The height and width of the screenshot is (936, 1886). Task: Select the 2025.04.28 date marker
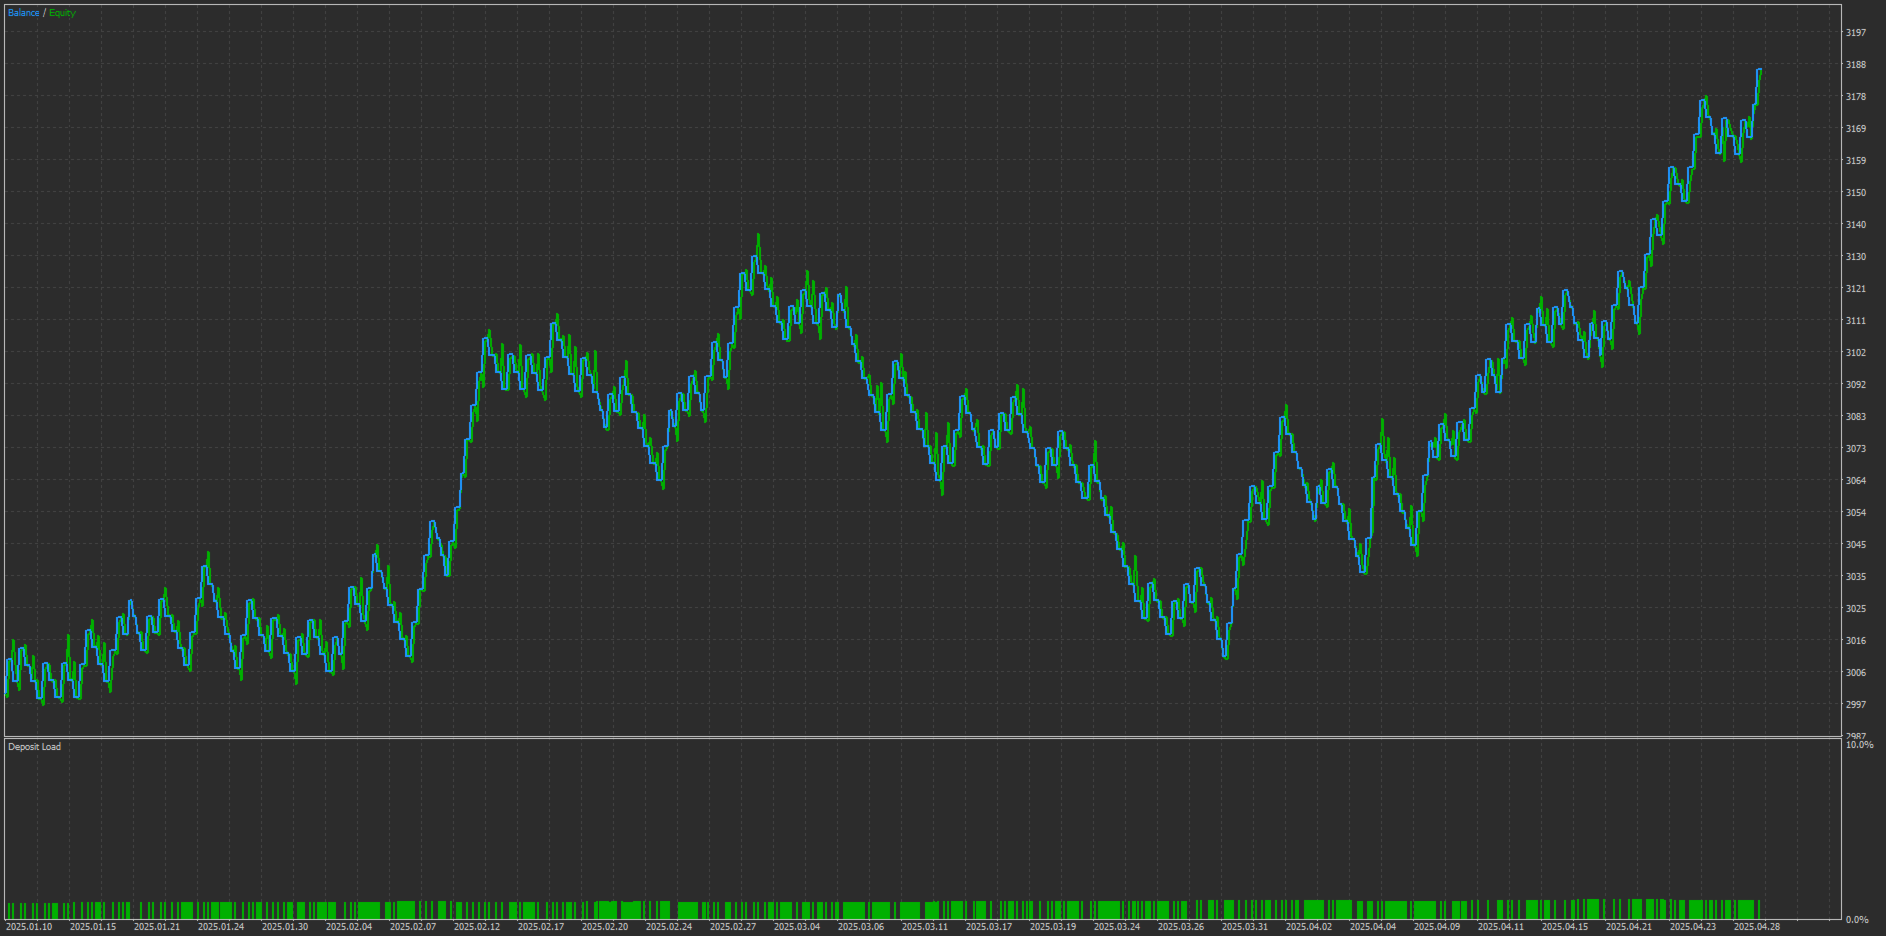1757,927
